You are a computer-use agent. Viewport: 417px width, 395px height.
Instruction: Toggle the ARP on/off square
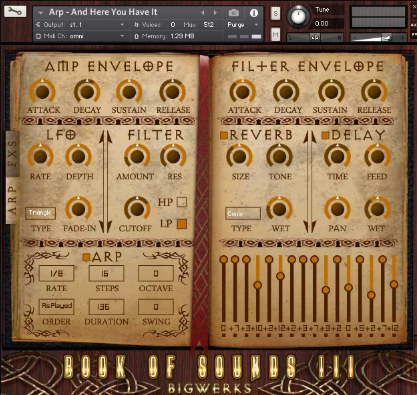(x=86, y=257)
